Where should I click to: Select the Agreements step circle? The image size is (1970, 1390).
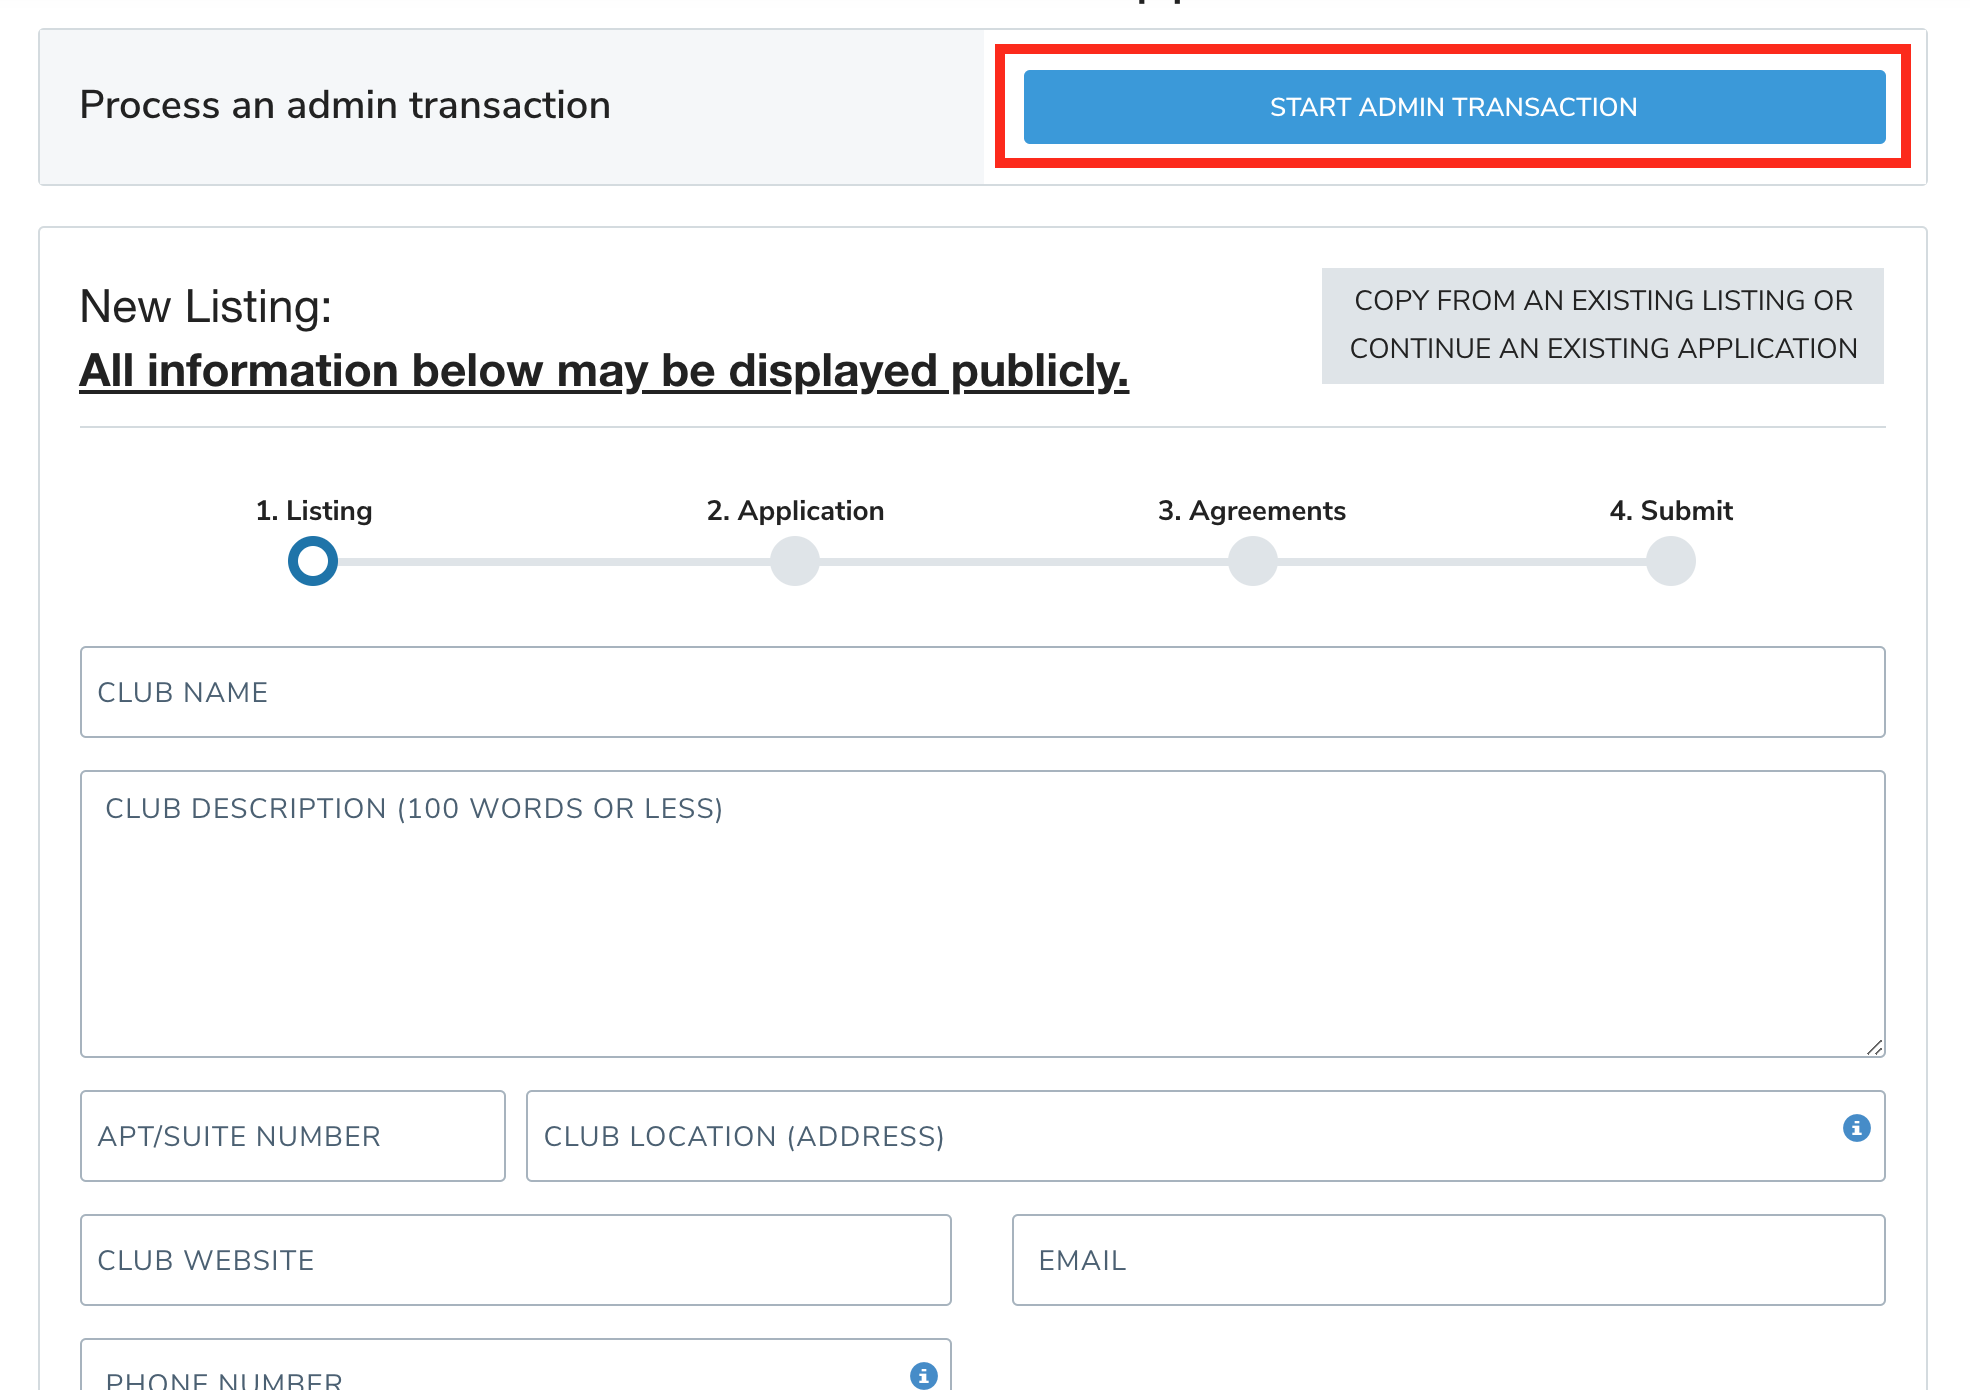1252,561
